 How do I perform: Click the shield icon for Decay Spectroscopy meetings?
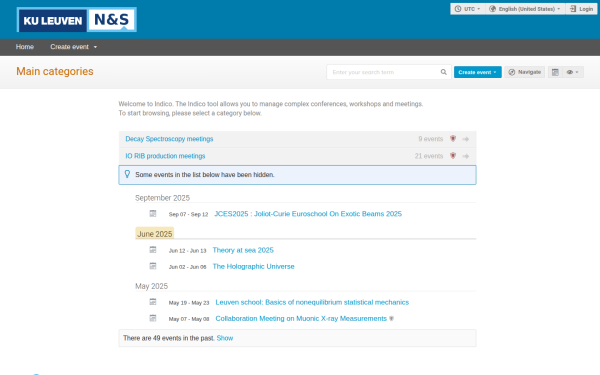453,139
